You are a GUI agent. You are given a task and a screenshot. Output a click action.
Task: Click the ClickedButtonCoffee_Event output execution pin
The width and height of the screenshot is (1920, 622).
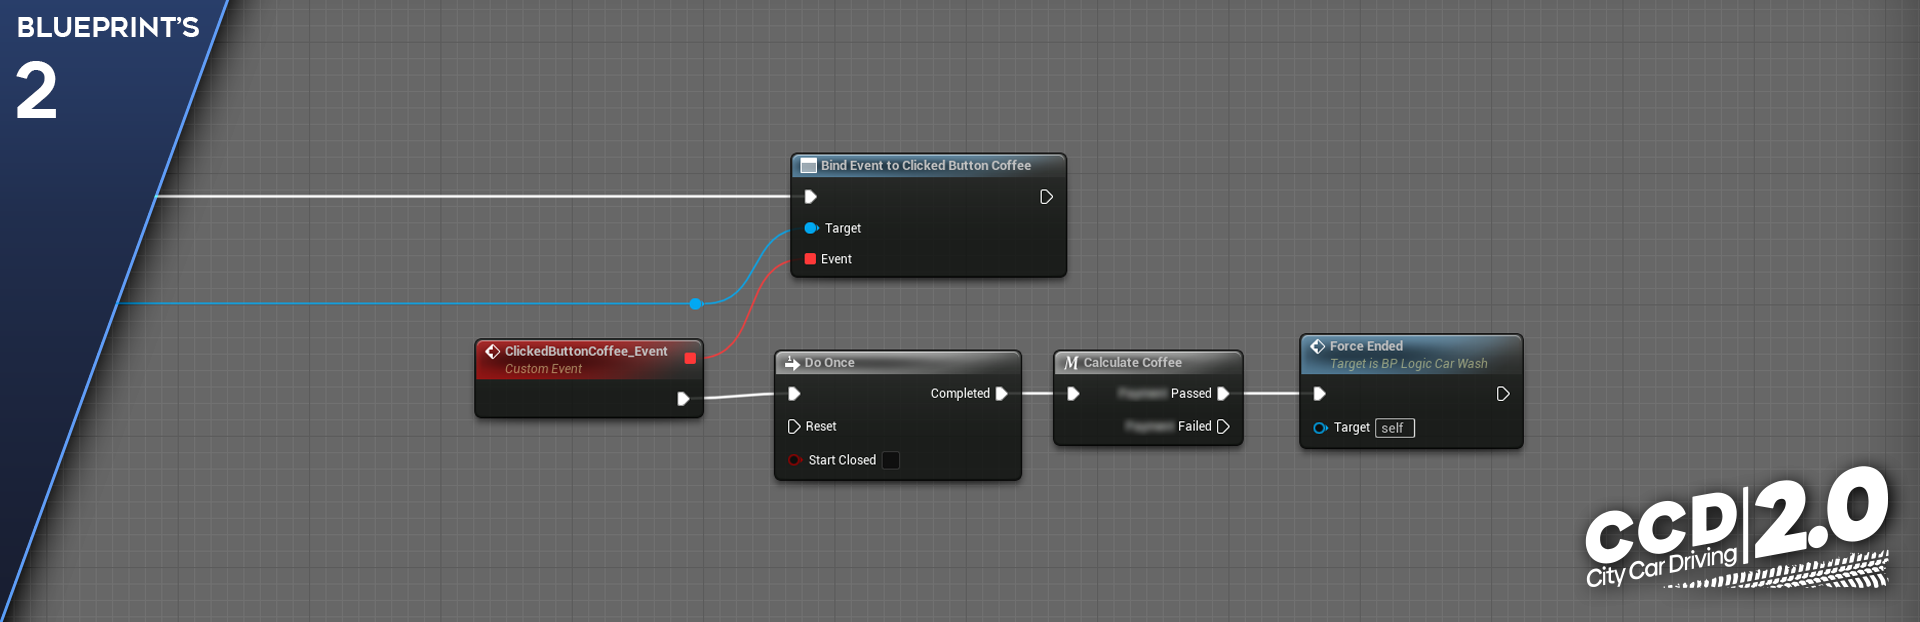click(x=683, y=399)
